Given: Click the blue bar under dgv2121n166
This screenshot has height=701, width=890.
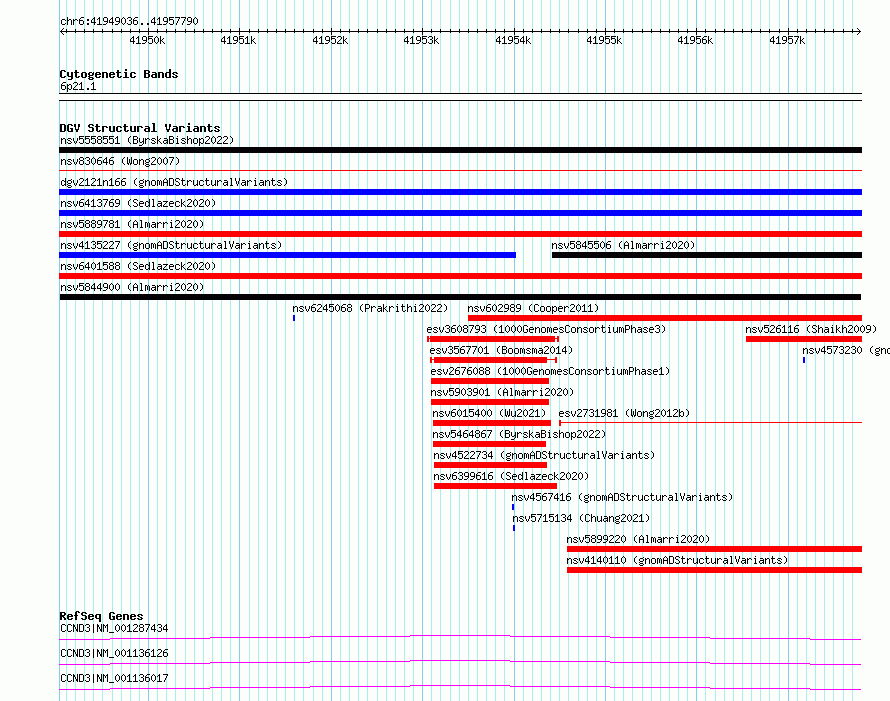Looking at the screenshot, I should tap(460, 192).
